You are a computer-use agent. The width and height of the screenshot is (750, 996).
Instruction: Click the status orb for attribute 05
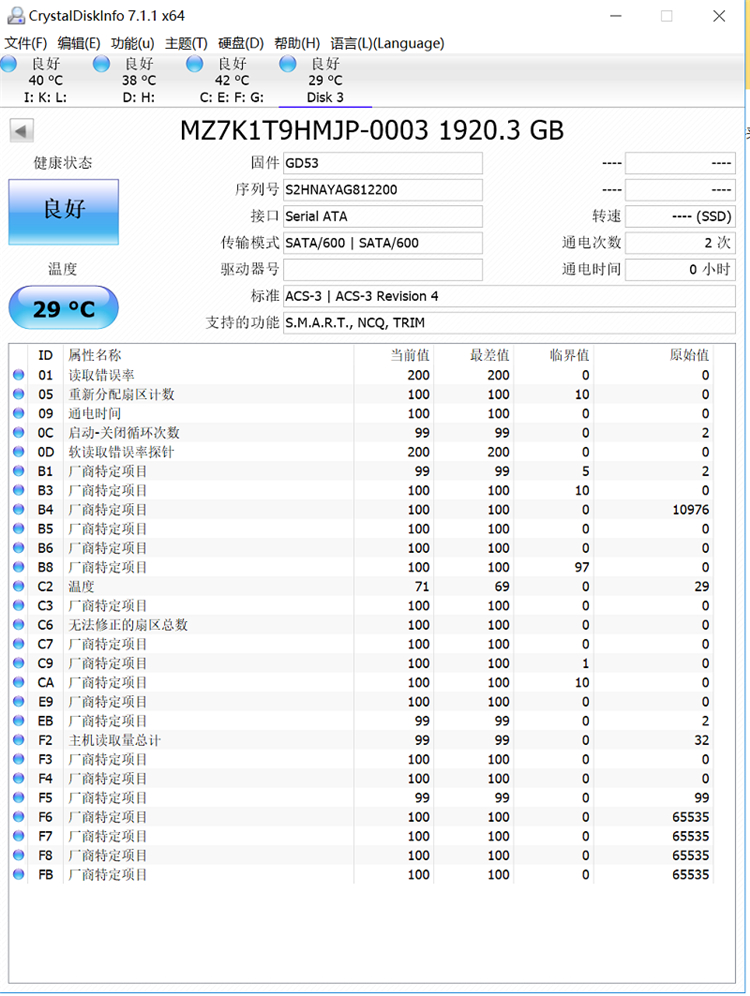tap(18, 394)
